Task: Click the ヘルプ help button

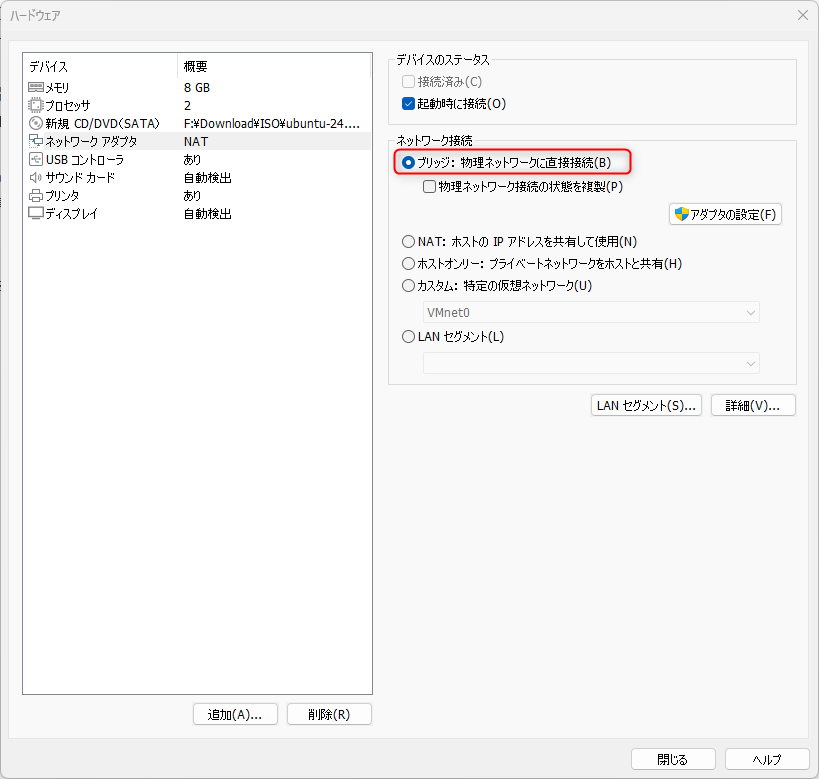Action: (767, 759)
